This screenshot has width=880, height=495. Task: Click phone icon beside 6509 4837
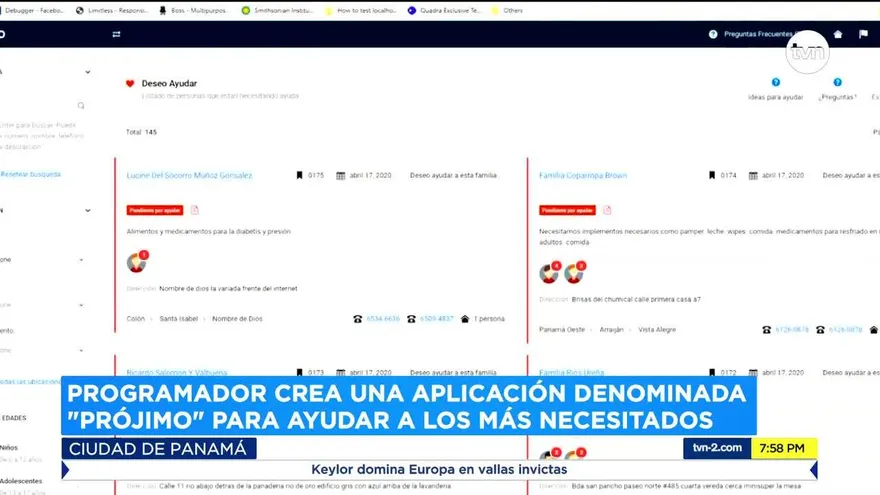coord(411,319)
